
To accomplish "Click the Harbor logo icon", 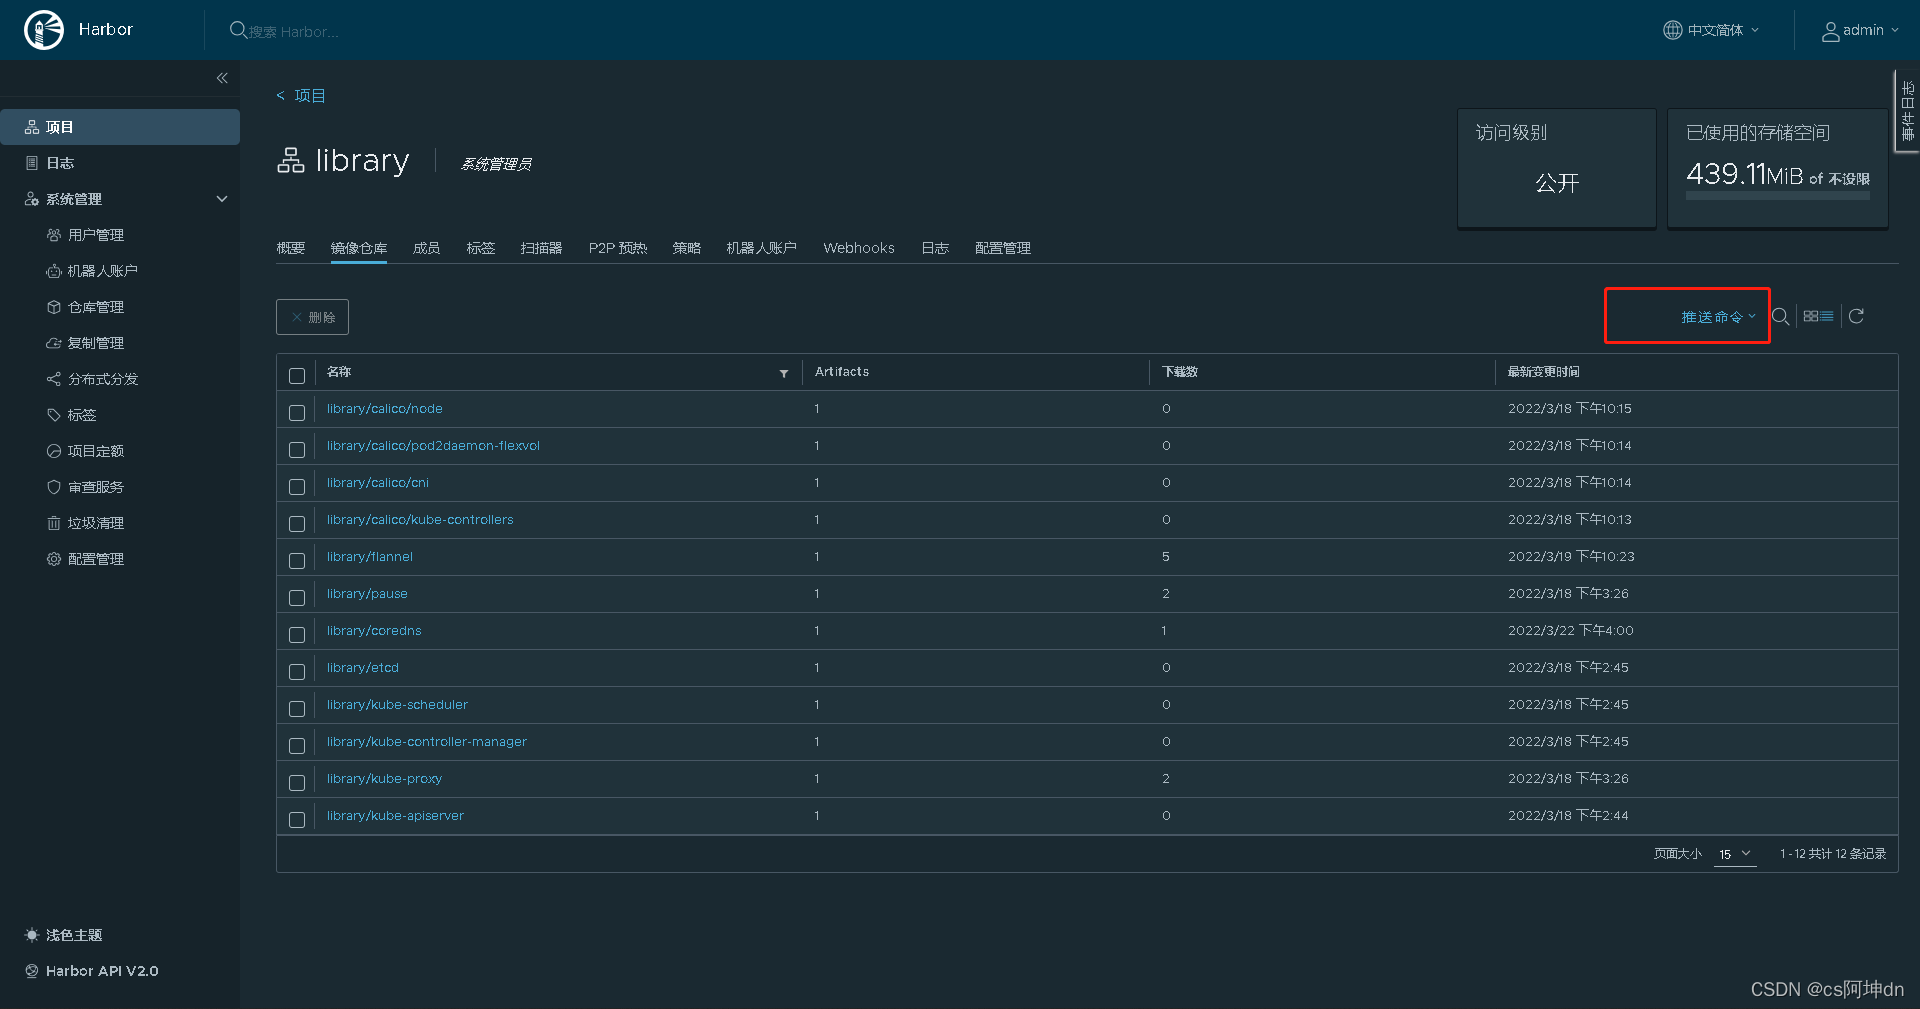I will point(44,30).
